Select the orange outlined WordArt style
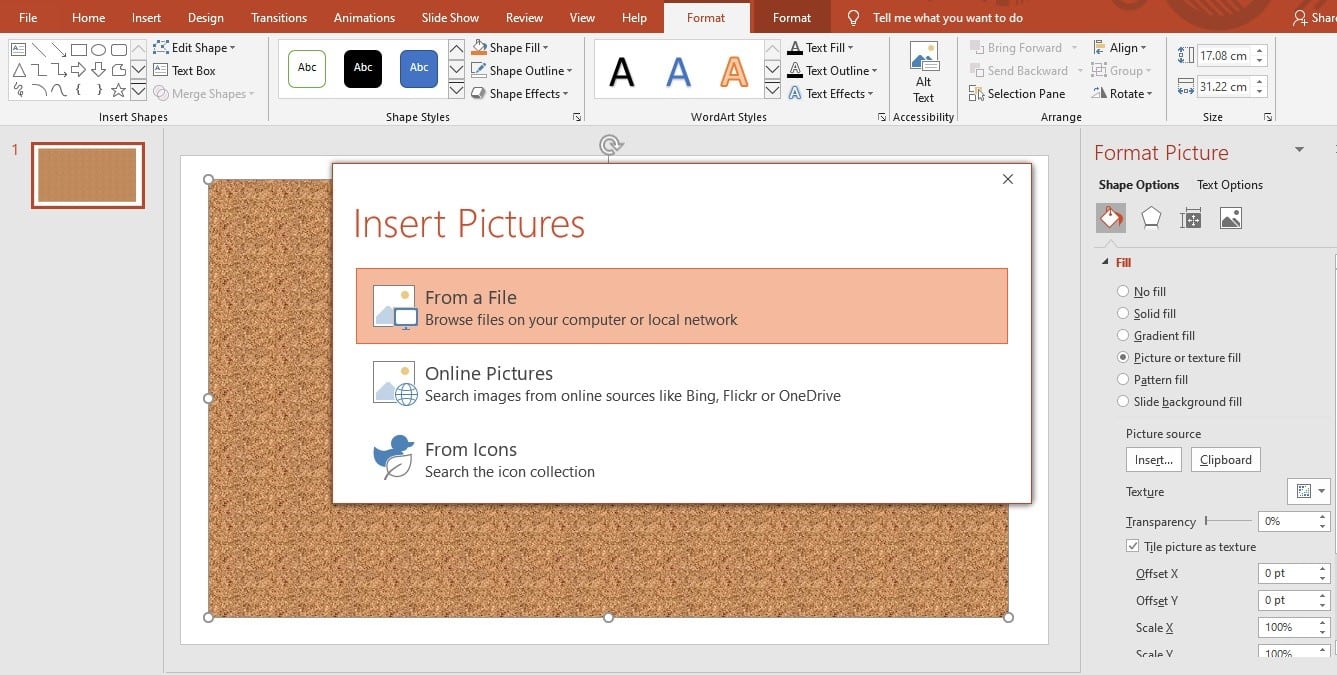This screenshot has width=1337, height=675. [x=734, y=71]
